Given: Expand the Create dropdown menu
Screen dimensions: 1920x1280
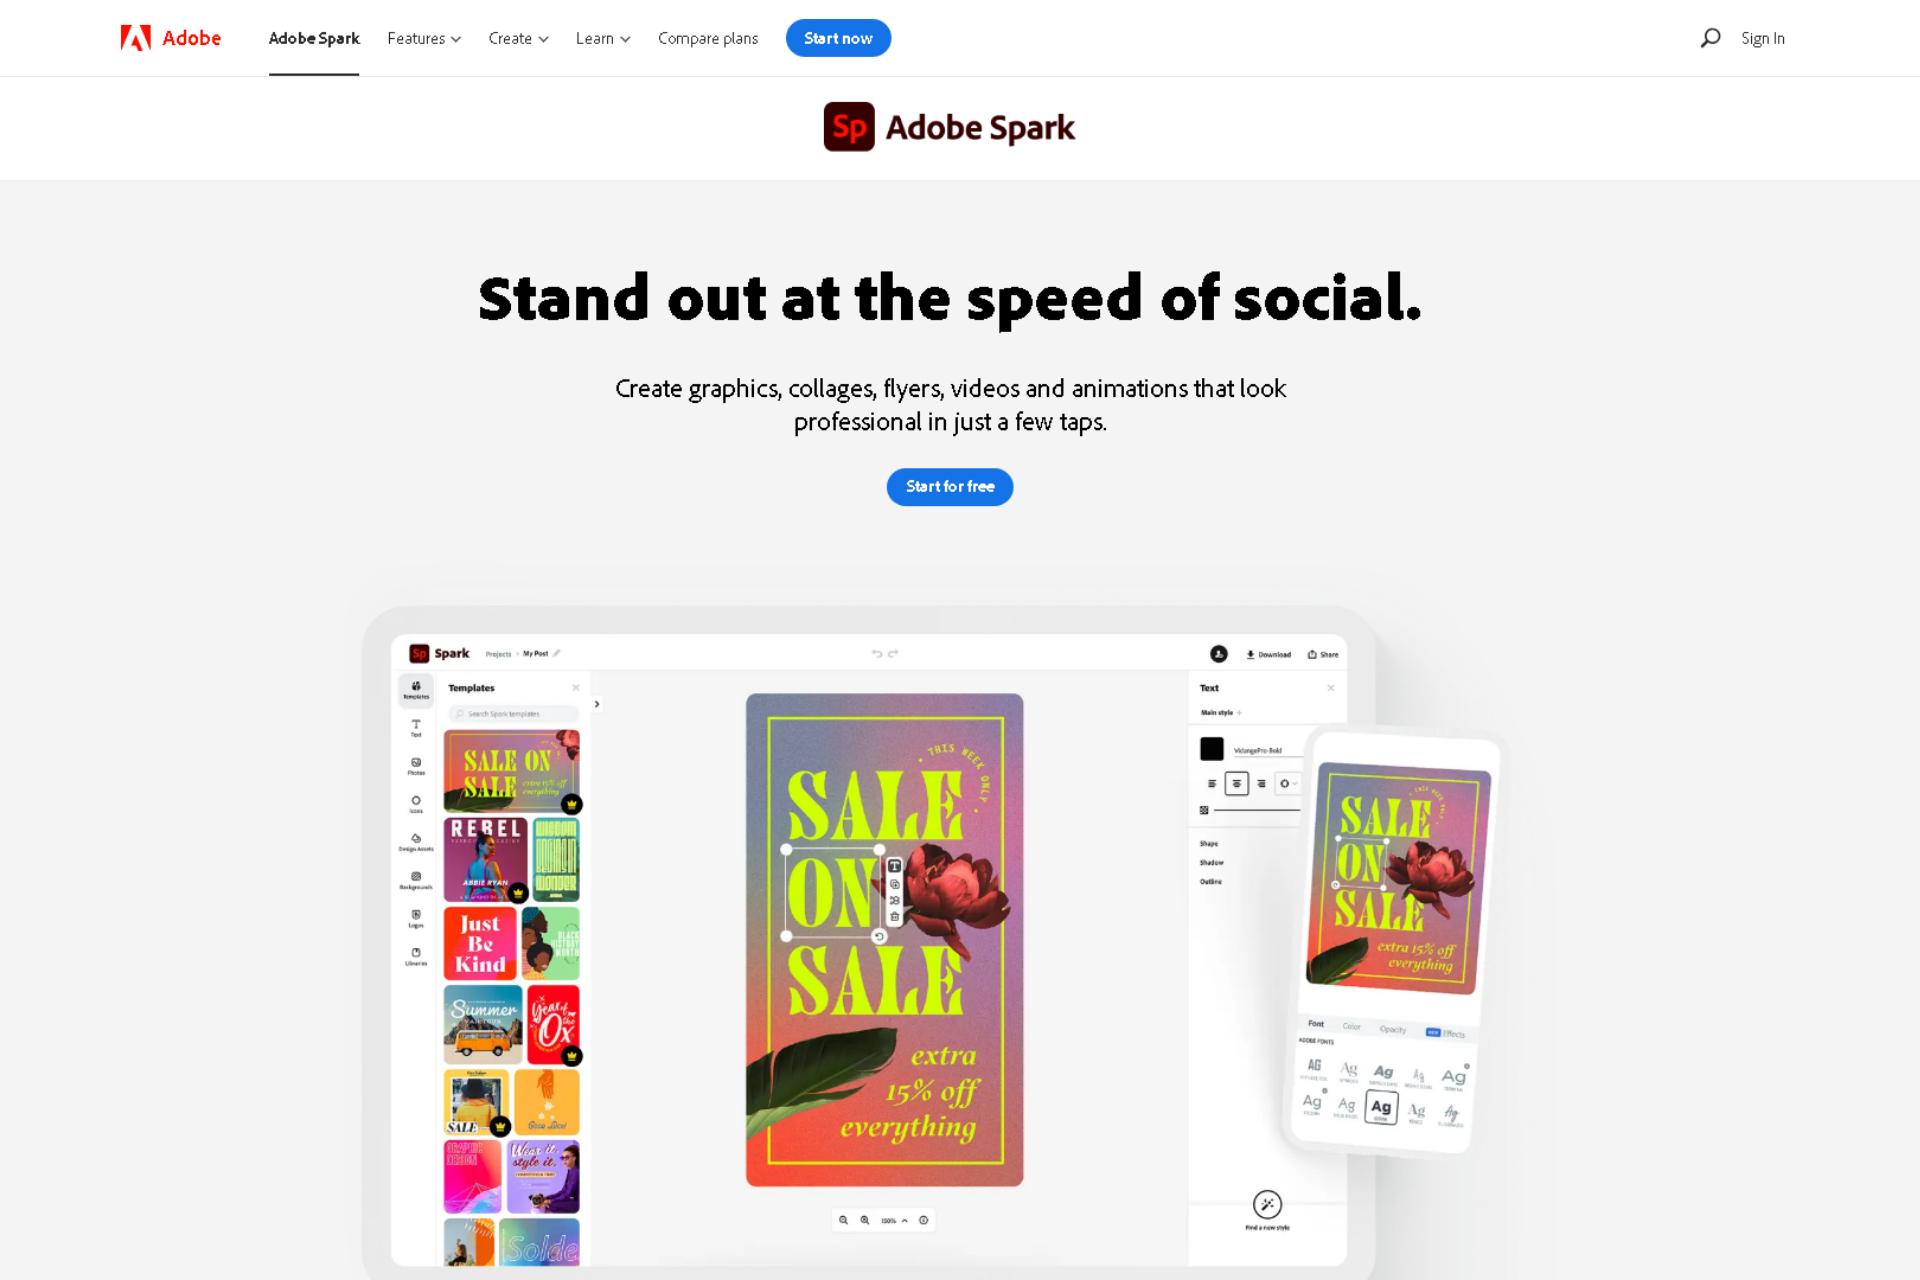Looking at the screenshot, I should (x=517, y=39).
